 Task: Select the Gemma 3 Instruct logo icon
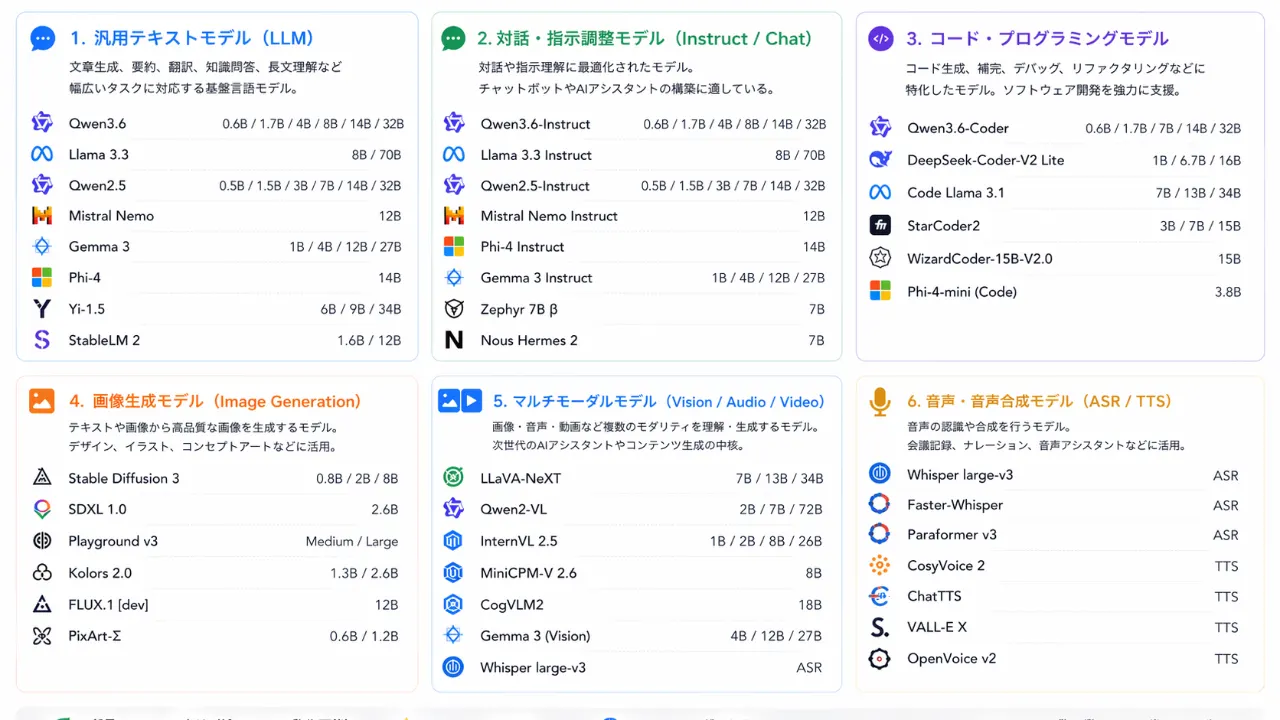(x=454, y=277)
